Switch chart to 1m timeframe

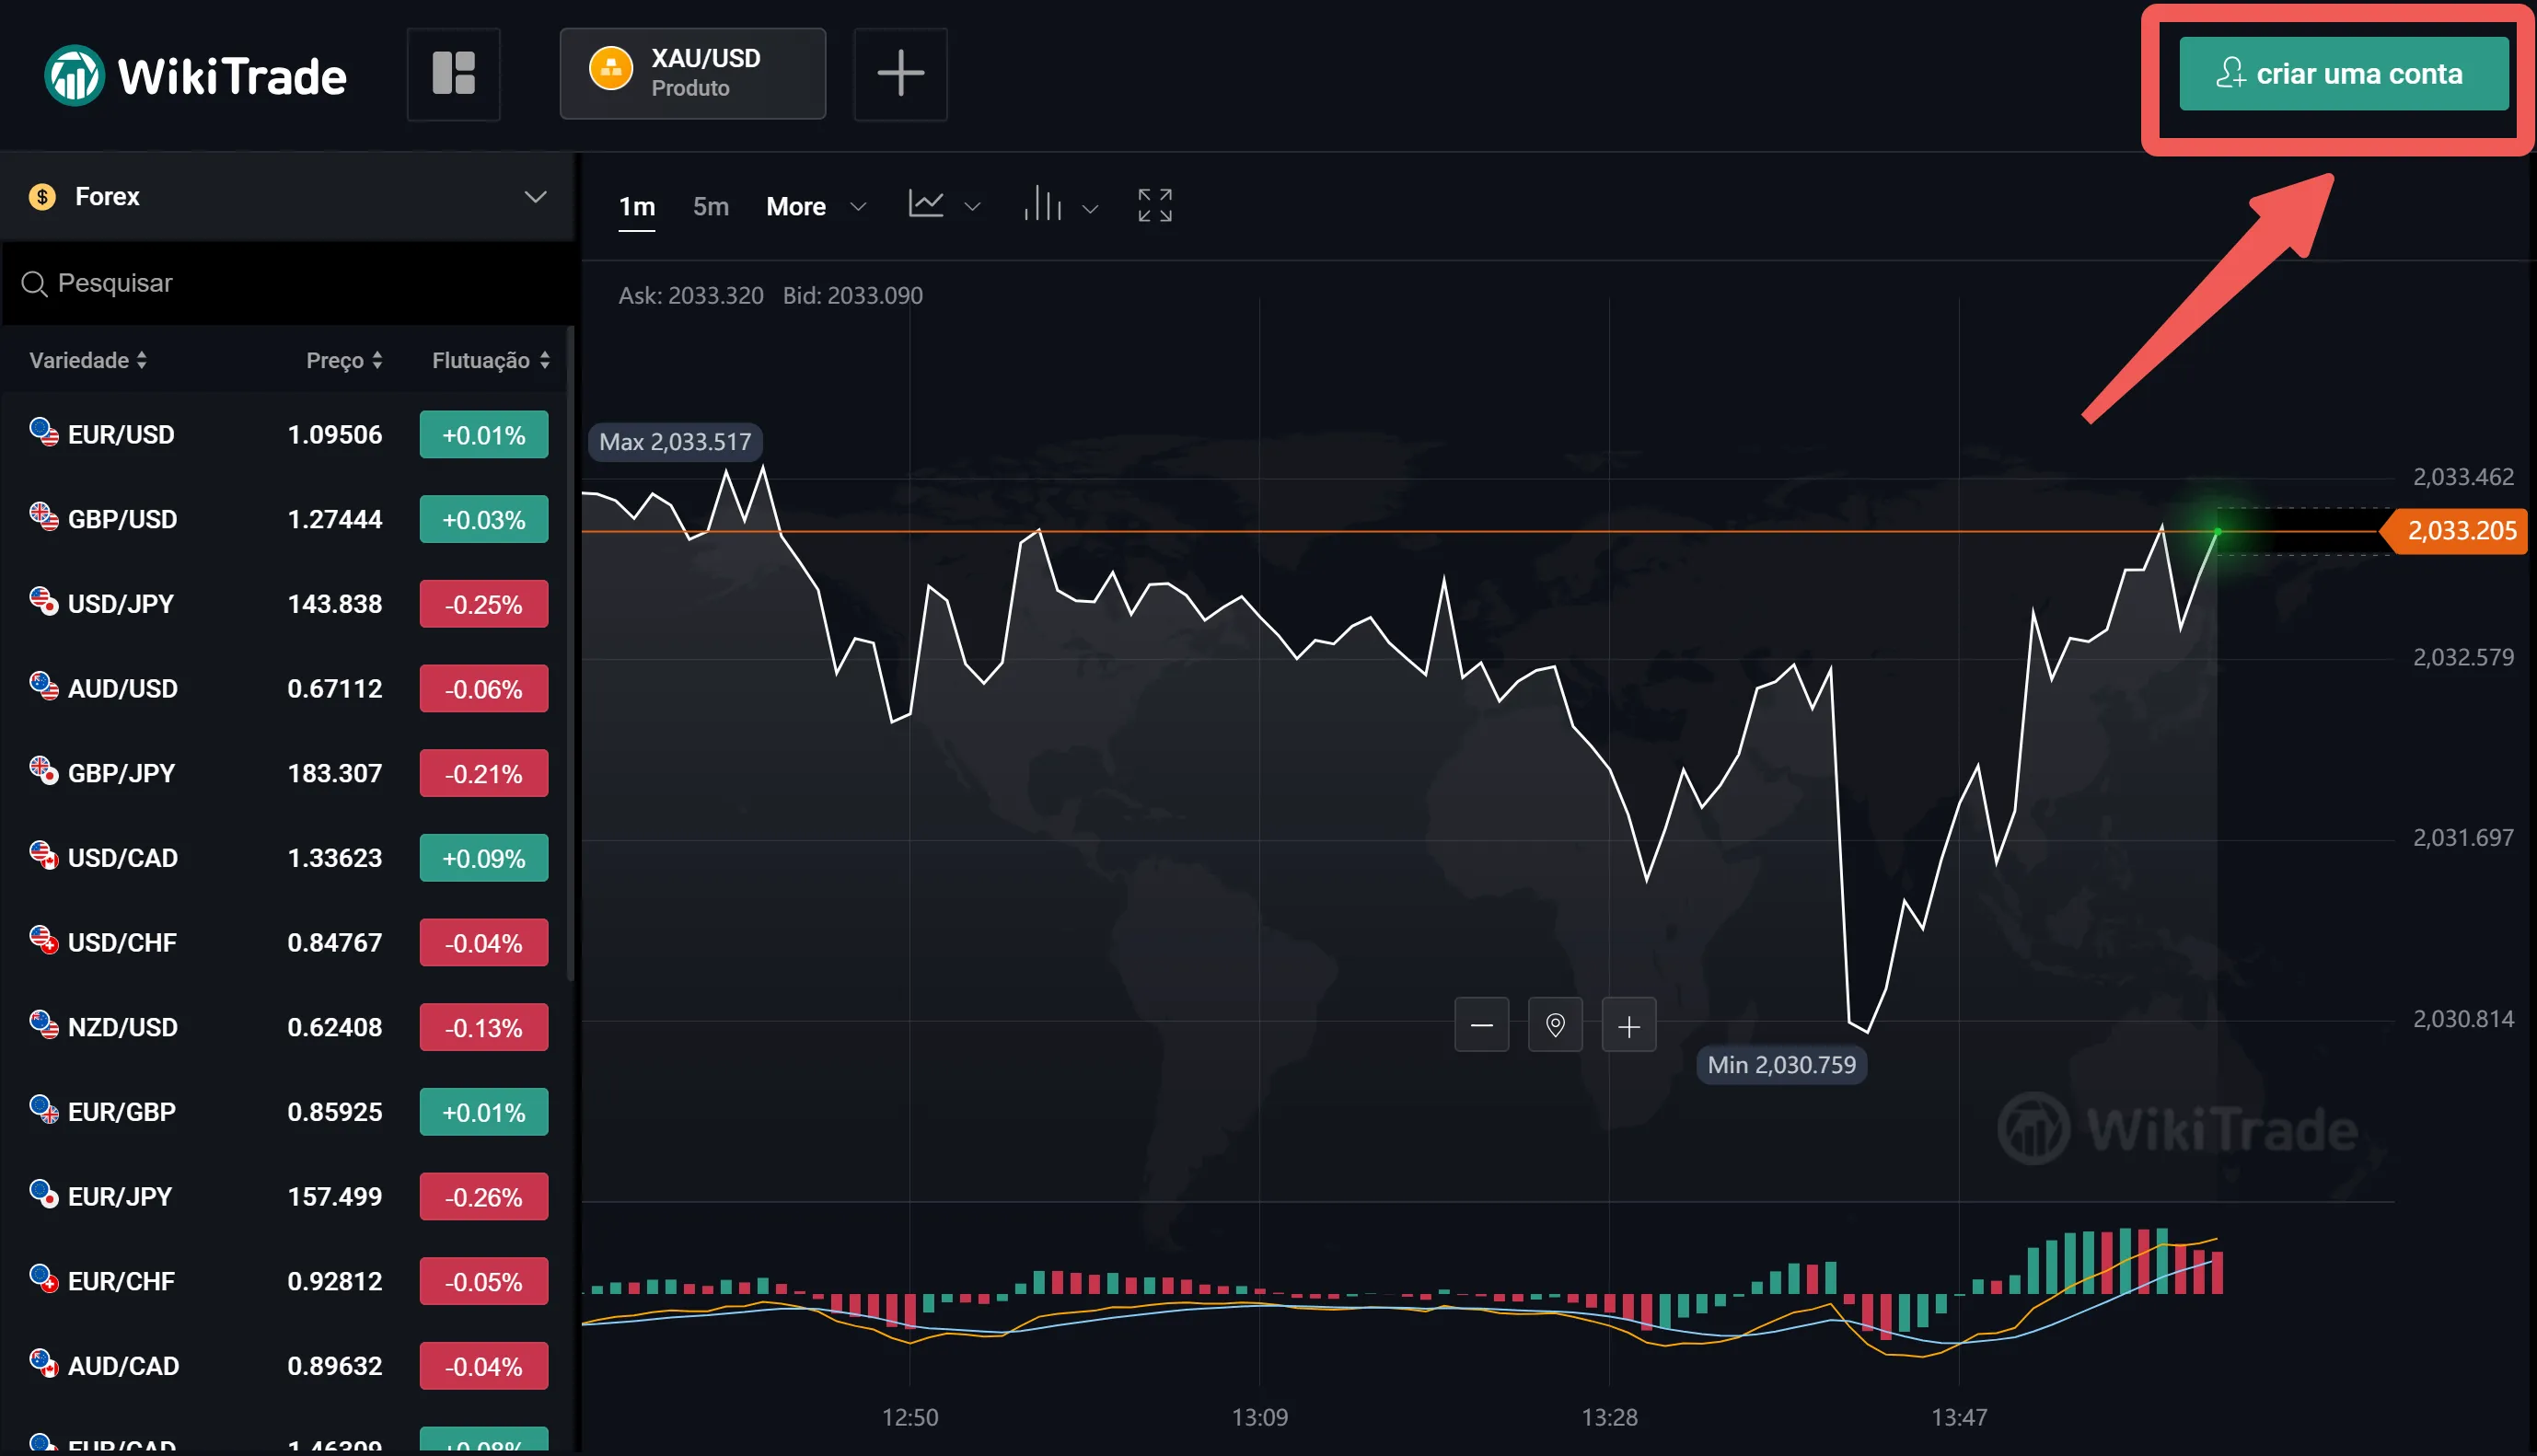[637, 207]
